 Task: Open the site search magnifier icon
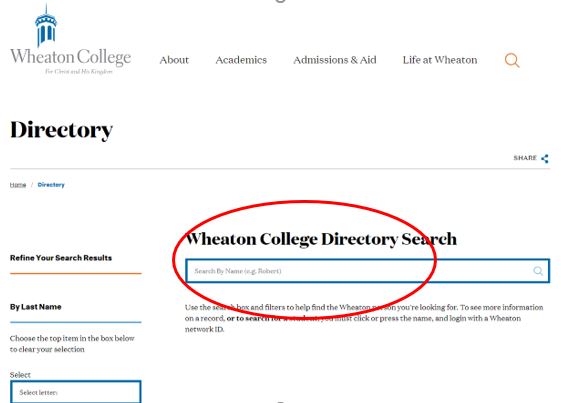[x=512, y=60]
